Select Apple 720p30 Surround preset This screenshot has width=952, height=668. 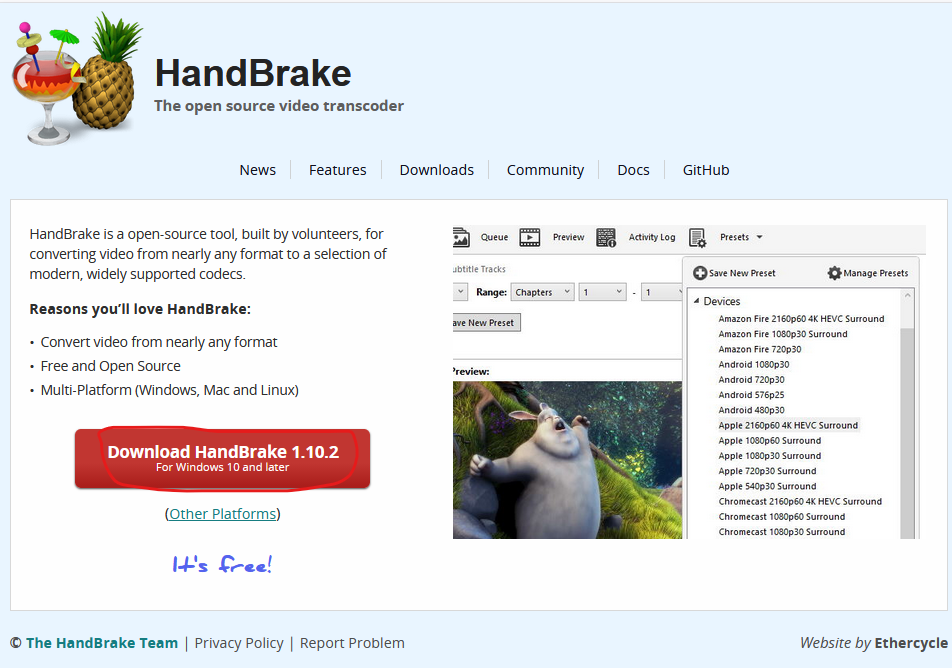coord(767,471)
